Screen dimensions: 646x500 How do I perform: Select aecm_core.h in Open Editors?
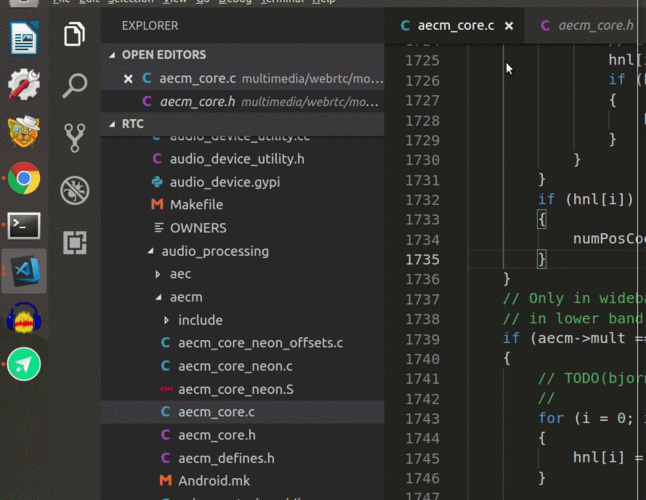pyautogui.click(x=243, y=102)
